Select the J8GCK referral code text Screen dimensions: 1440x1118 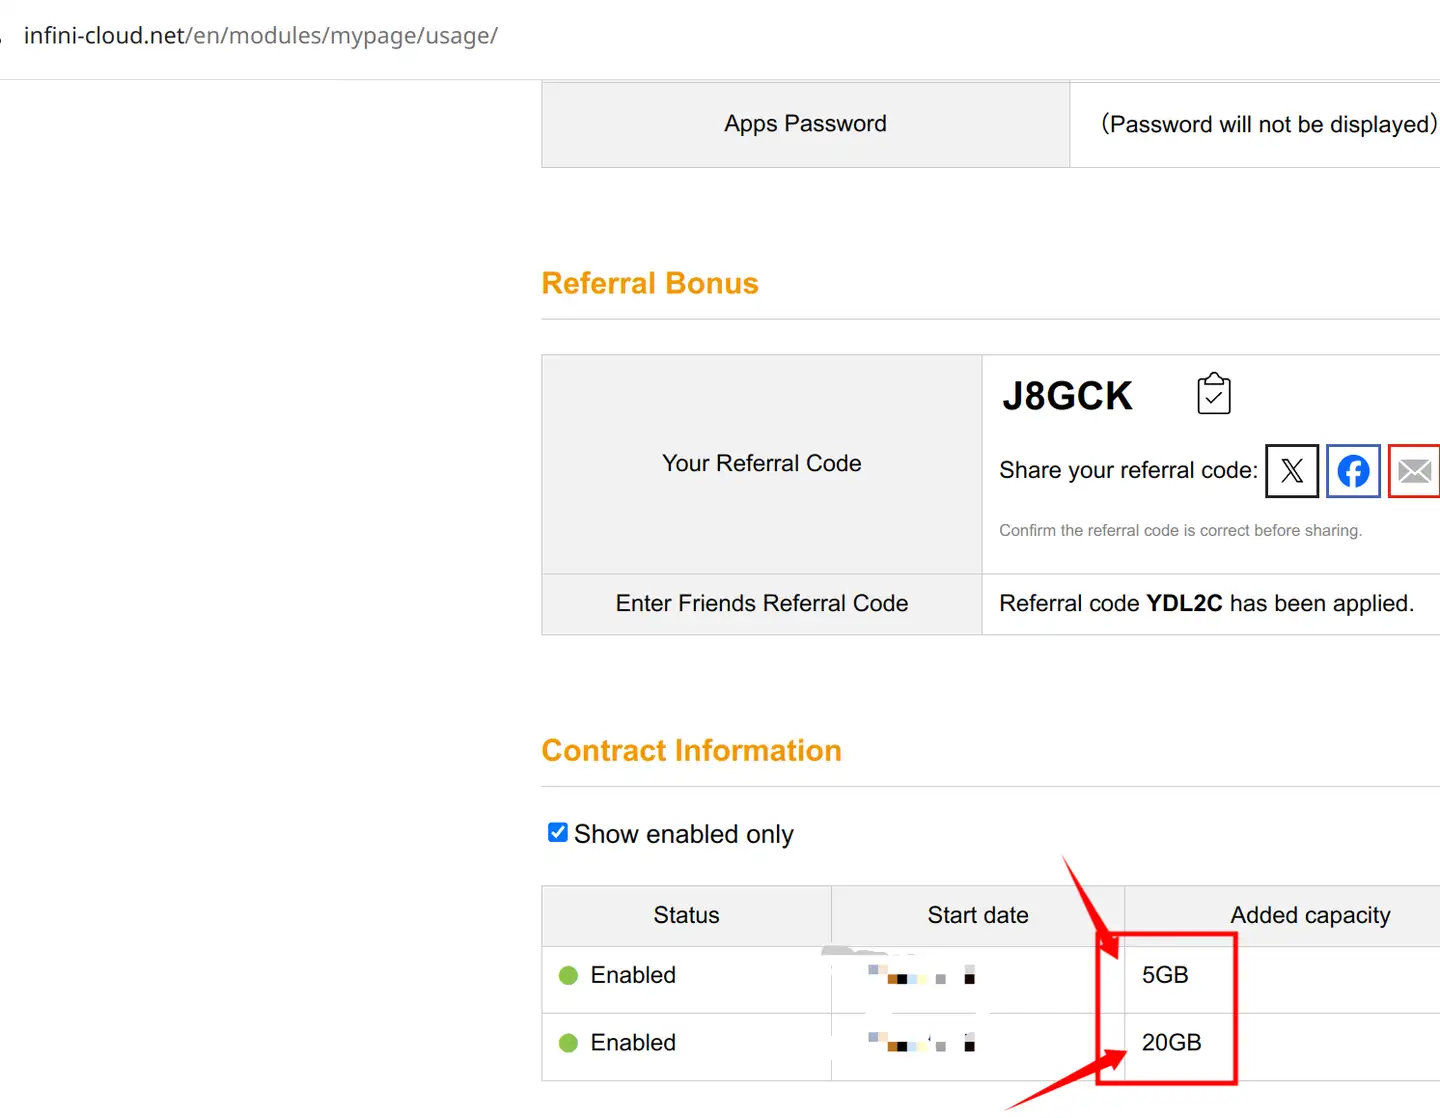pyautogui.click(x=1067, y=396)
